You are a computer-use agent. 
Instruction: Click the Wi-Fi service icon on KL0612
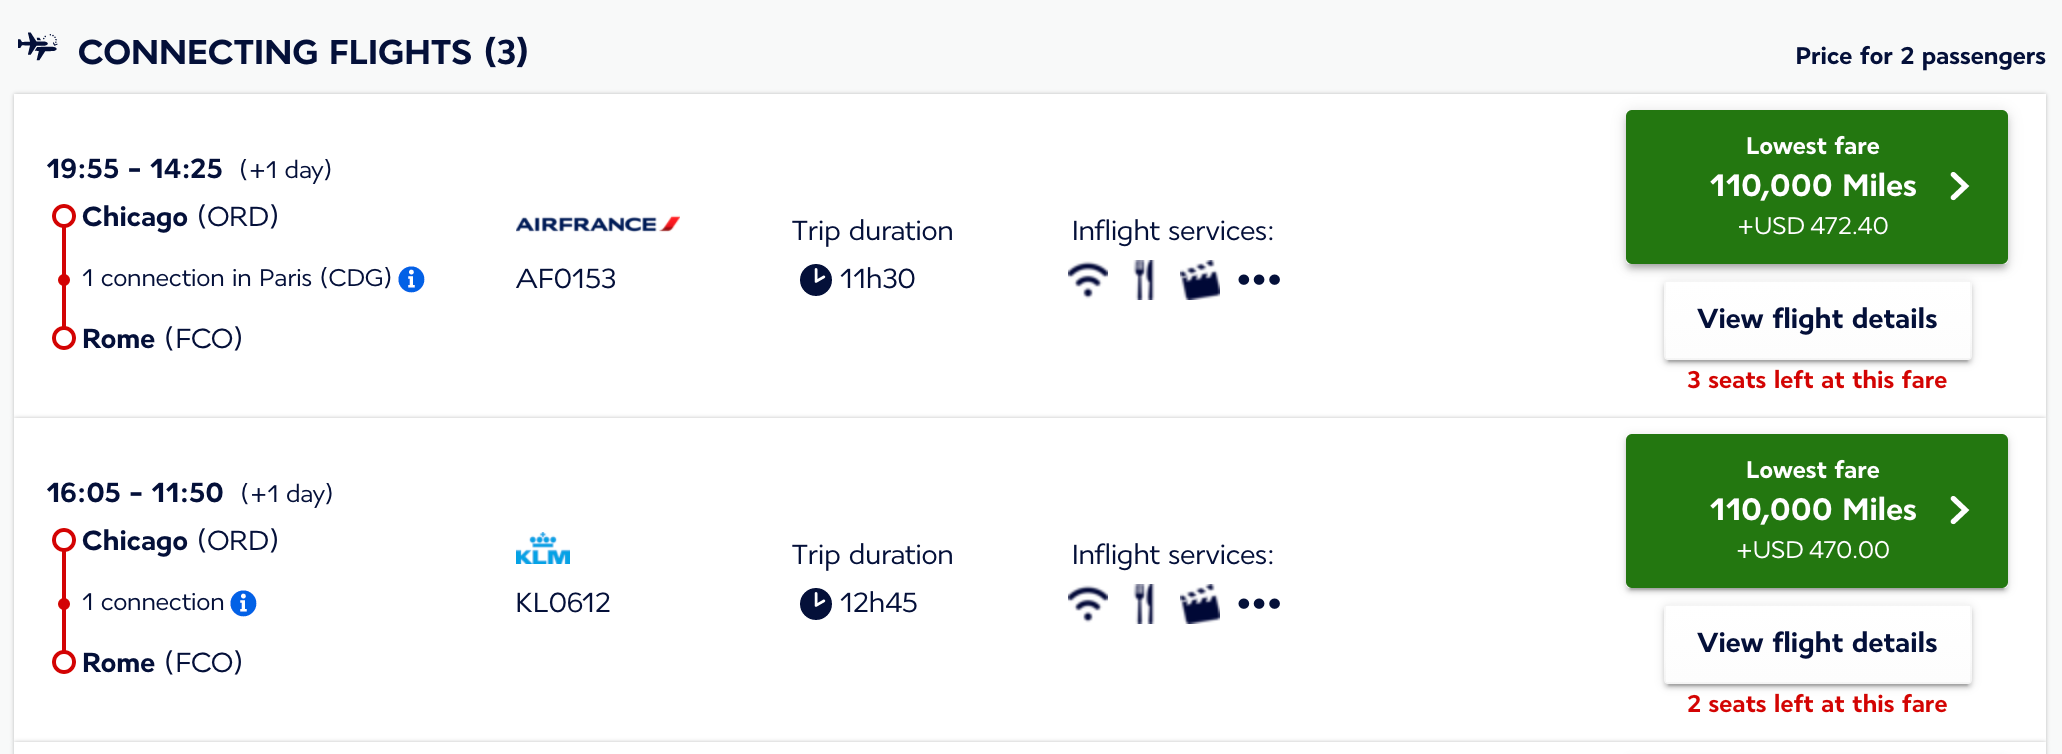(x=1089, y=603)
